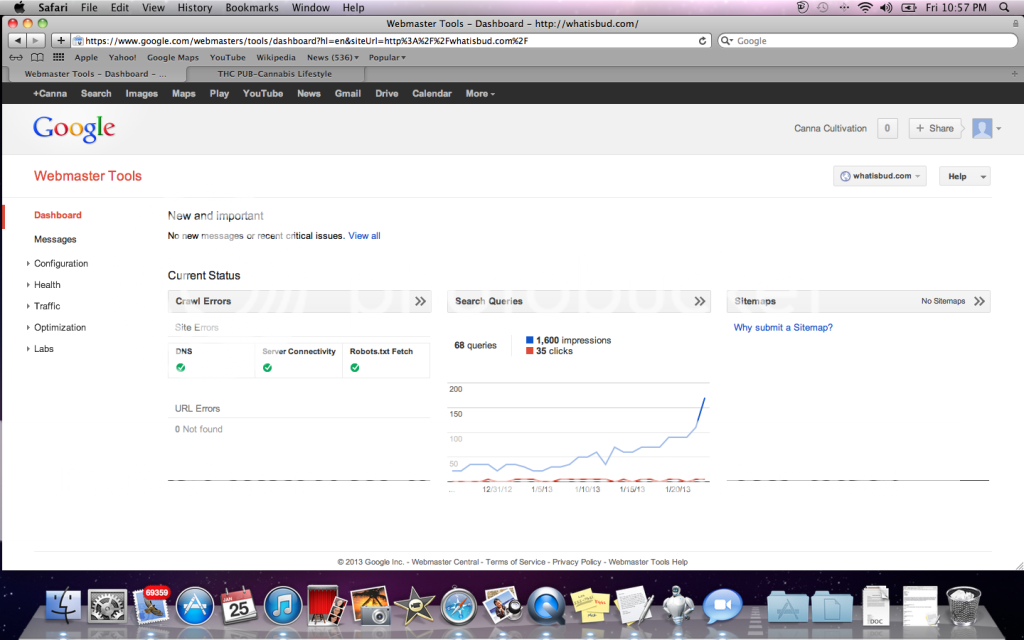Image resolution: width=1024 pixels, height=640 pixels.
Task: Open Finder from the Dock
Action: [63, 605]
